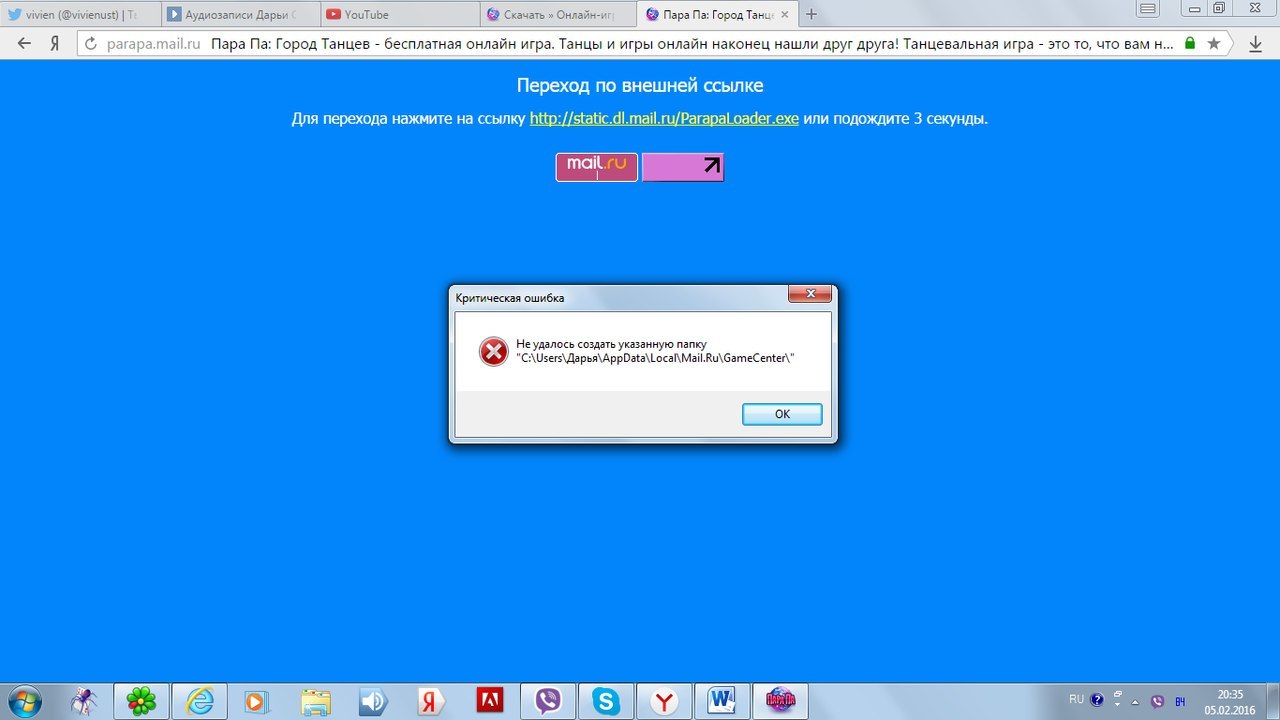Viewport: 1280px width, 720px height.
Task: Click the RU language indicator
Action: pos(1076,700)
